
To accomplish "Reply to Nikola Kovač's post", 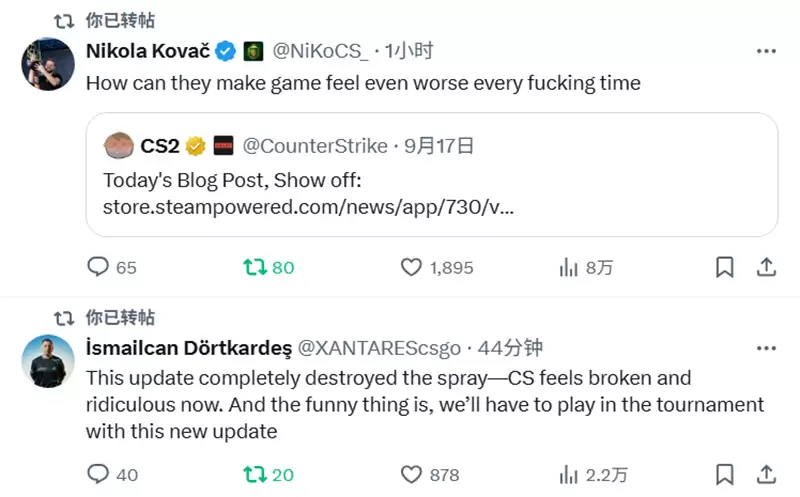I will (x=98, y=267).
